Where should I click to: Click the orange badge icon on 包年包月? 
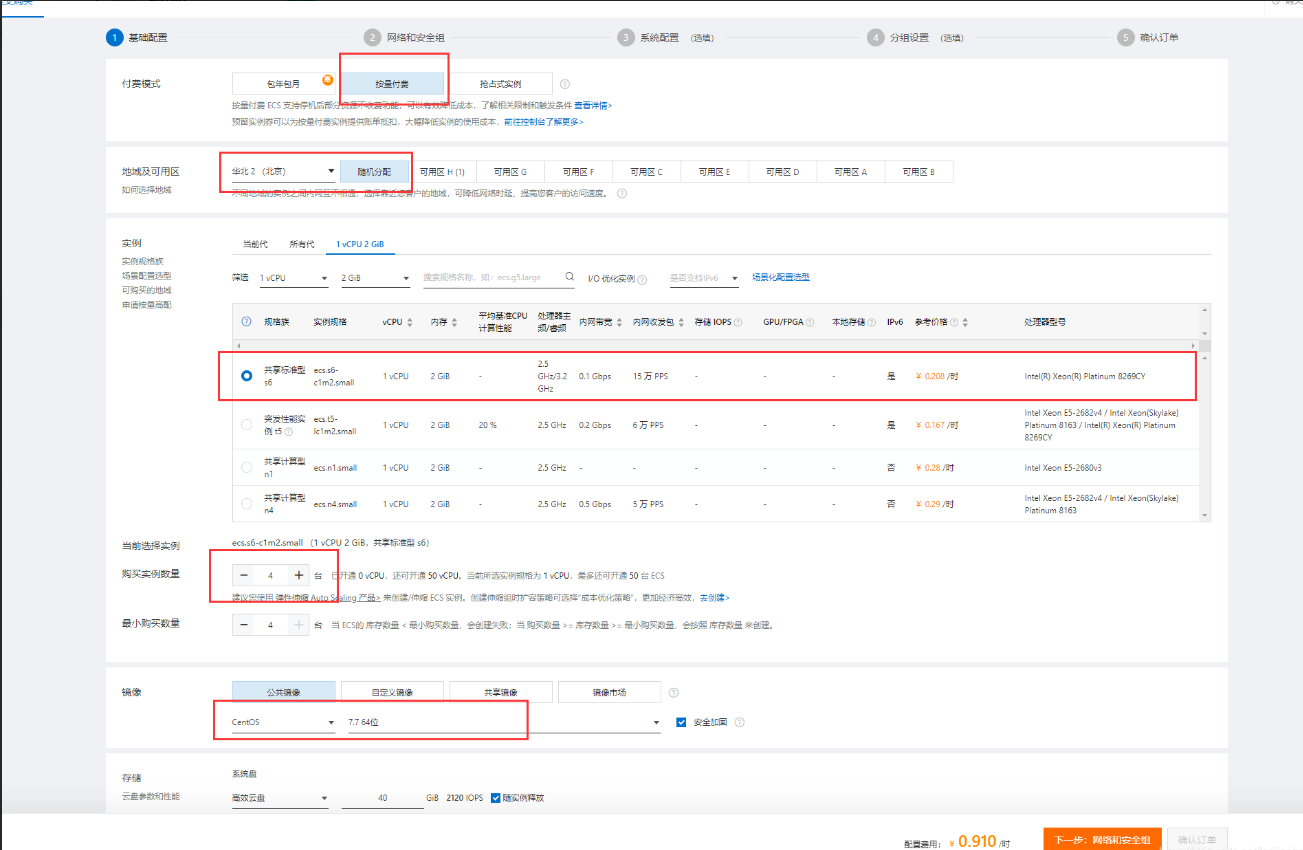(327, 78)
